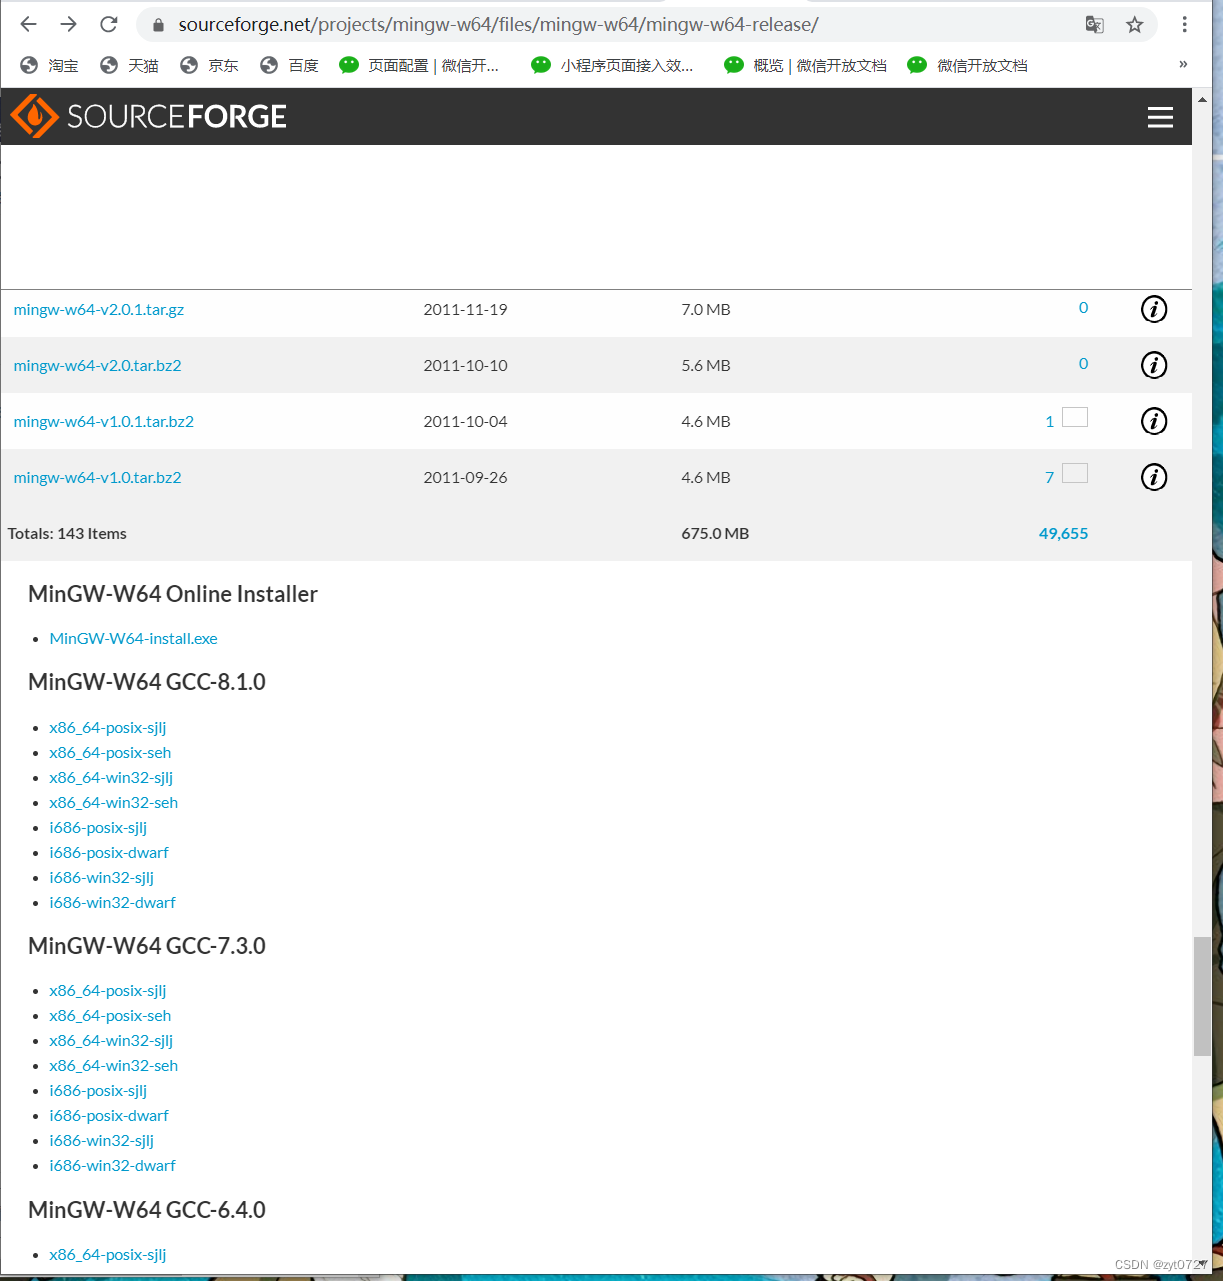Open GCC-7.3.0 x86_64-posix-sjlj link
Viewport: 1223px width, 1281px height.
click(108, 991)
